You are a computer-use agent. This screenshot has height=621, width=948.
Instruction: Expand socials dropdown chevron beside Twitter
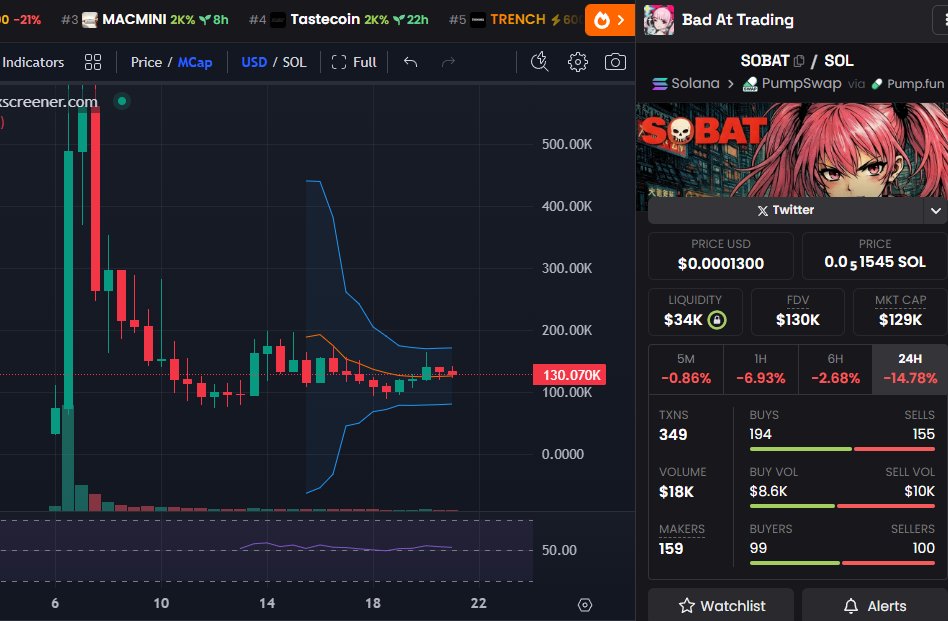tap(935, 210)
